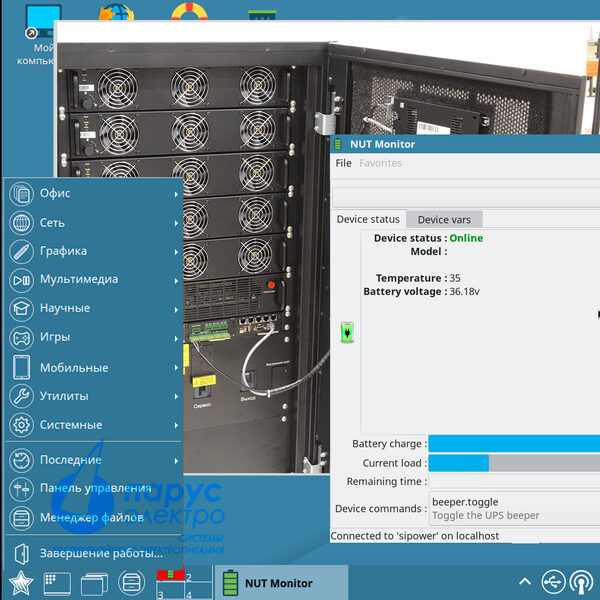Viewport: 600px width, 600px height.
Task: Launch the globe browser desktop icon
Action: 117,14
